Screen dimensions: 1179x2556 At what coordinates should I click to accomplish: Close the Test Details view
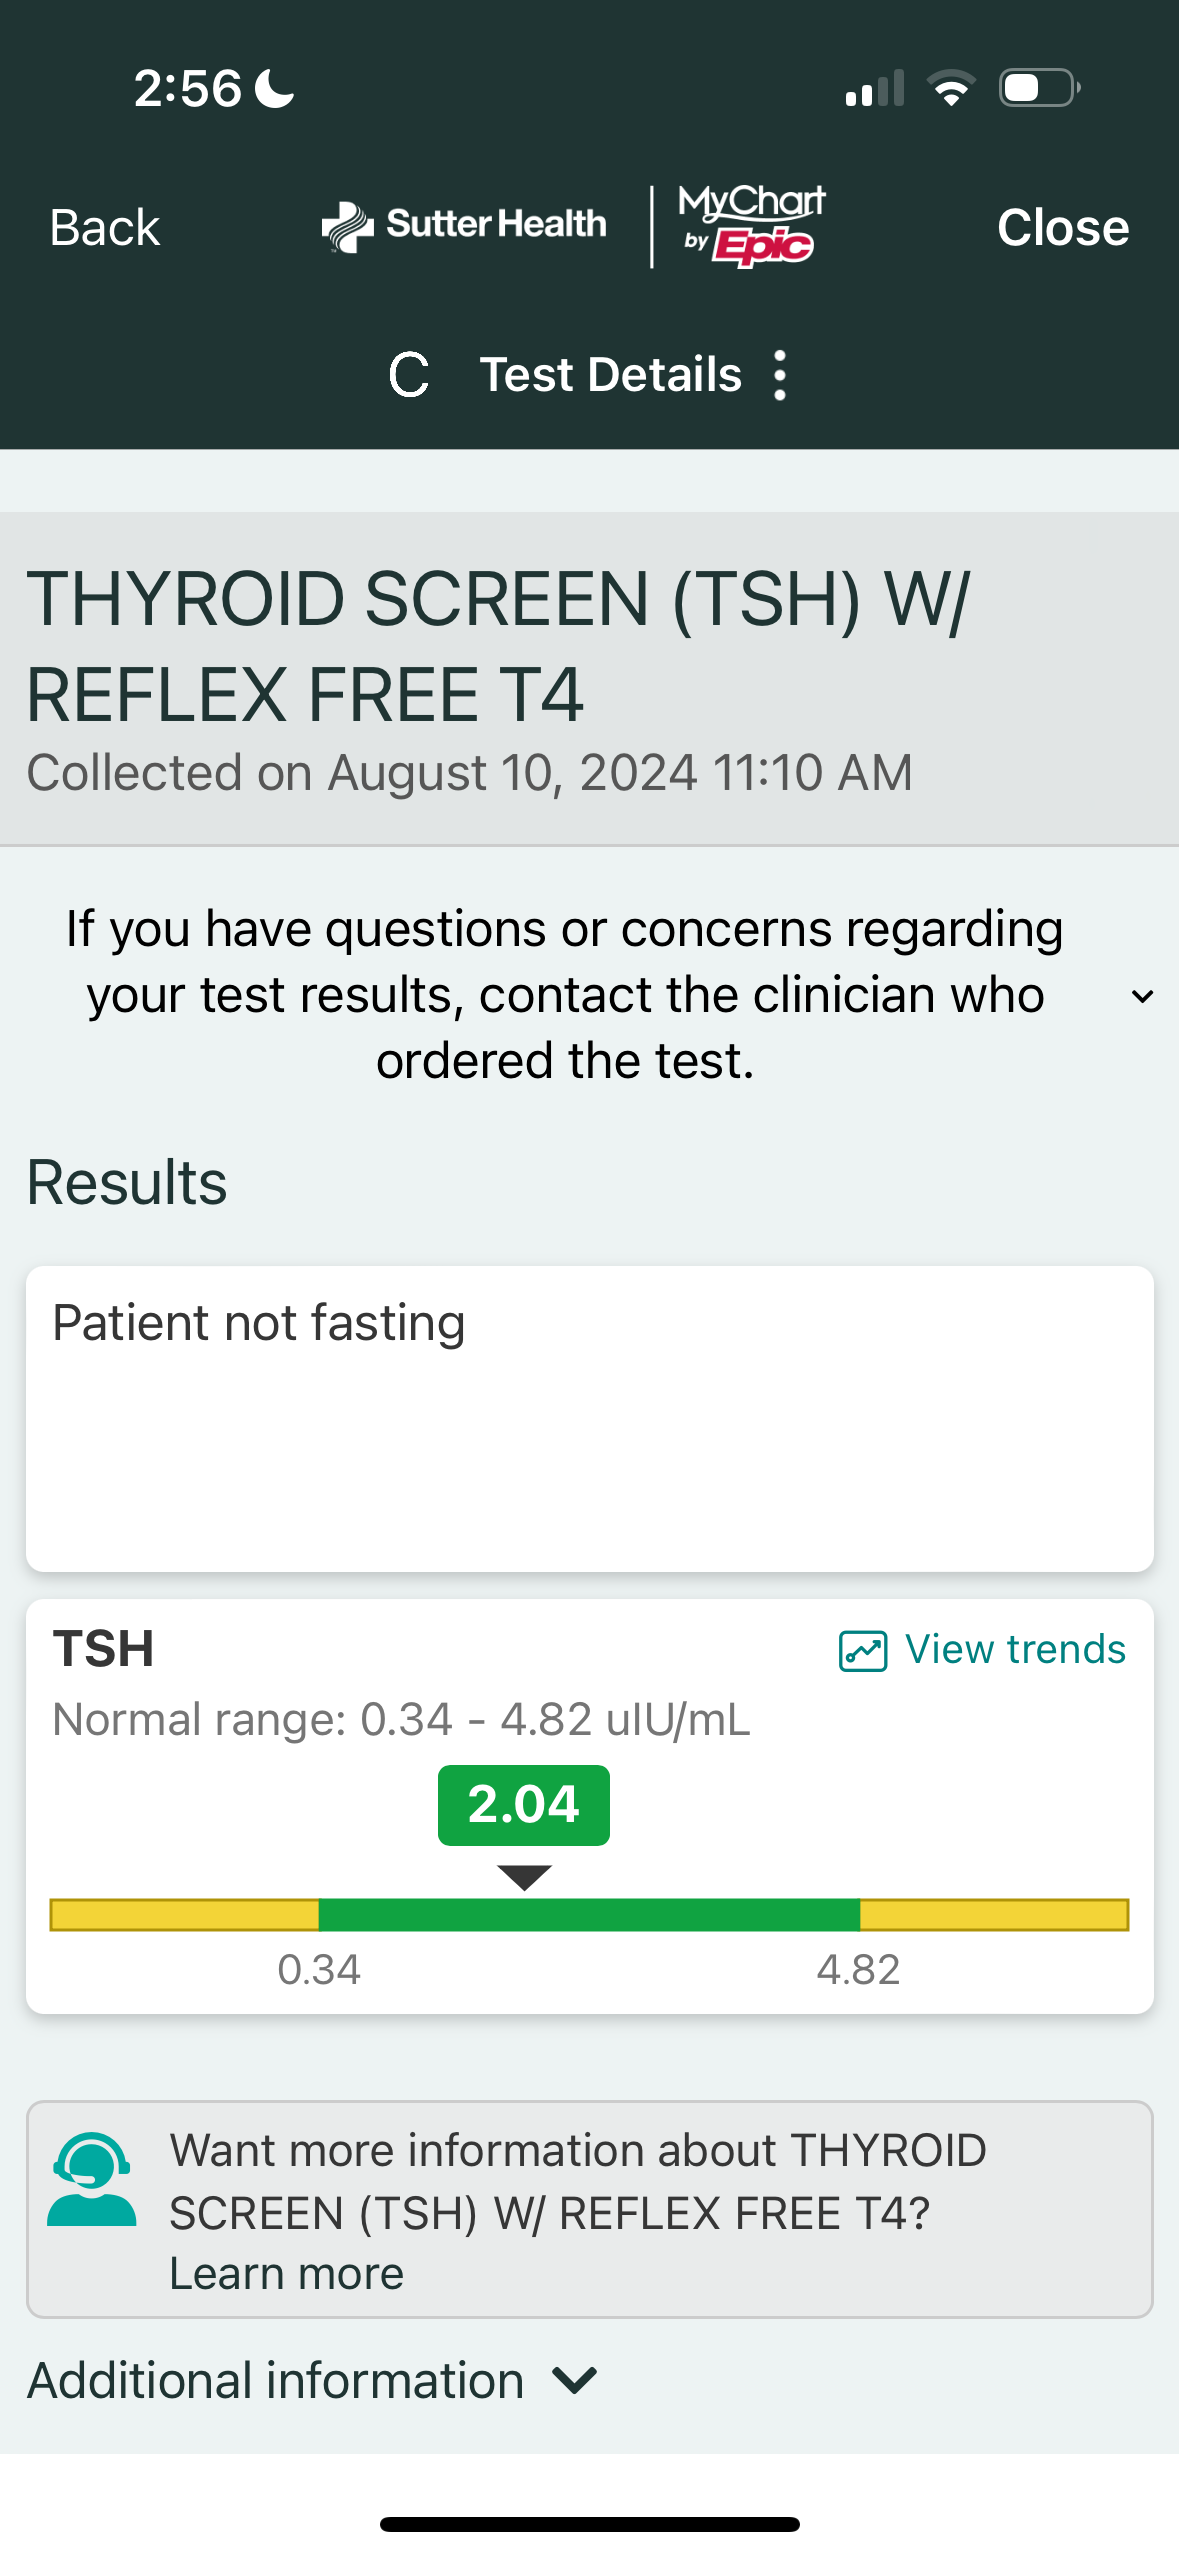(1063, 228)
